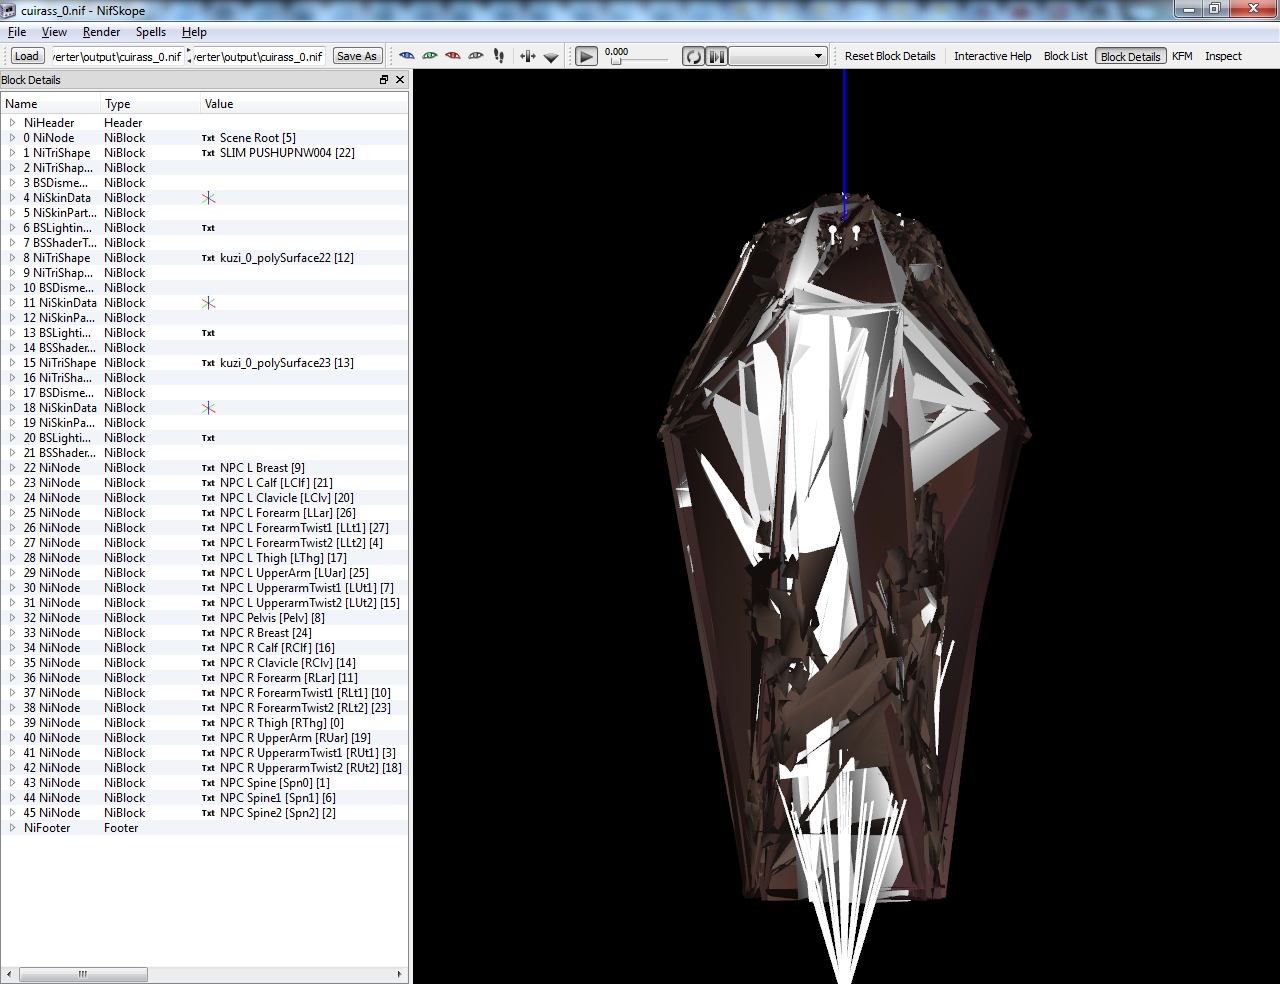Open the Spells menu
This screenshot has width=1280, height=984.
pos(151,32)
